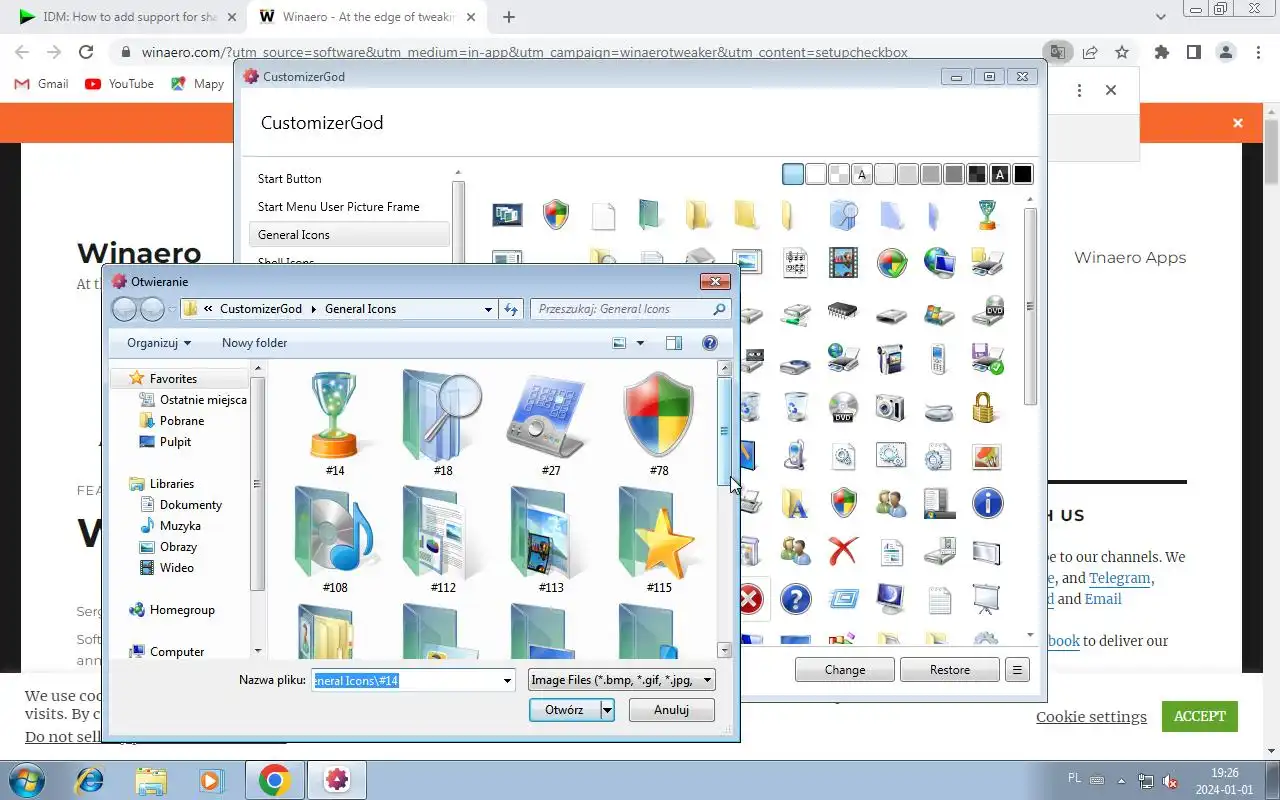Choose the solid black background swatch
The image size is (1280, 800).
point(1022,175)
